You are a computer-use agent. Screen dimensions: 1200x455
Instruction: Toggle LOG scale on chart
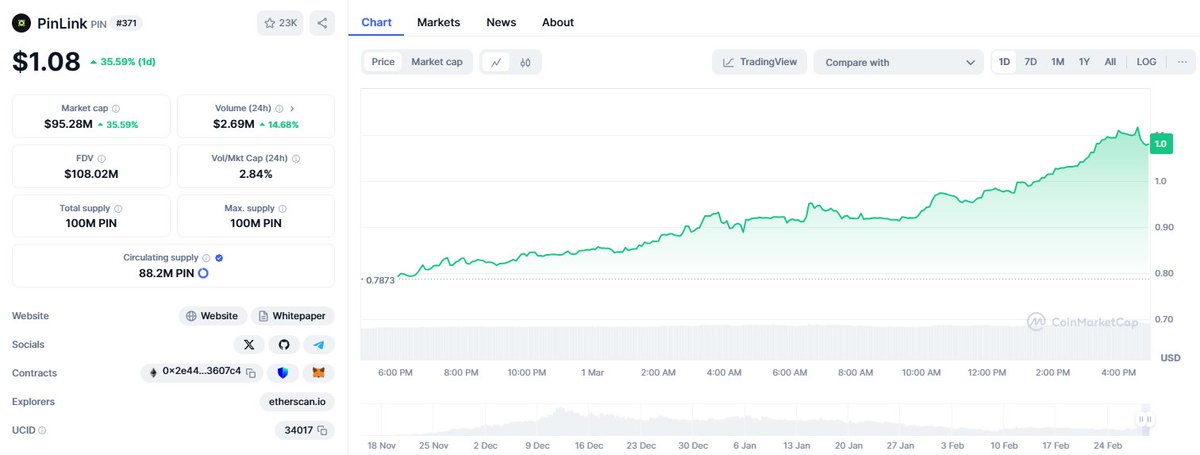[1146, 62]
